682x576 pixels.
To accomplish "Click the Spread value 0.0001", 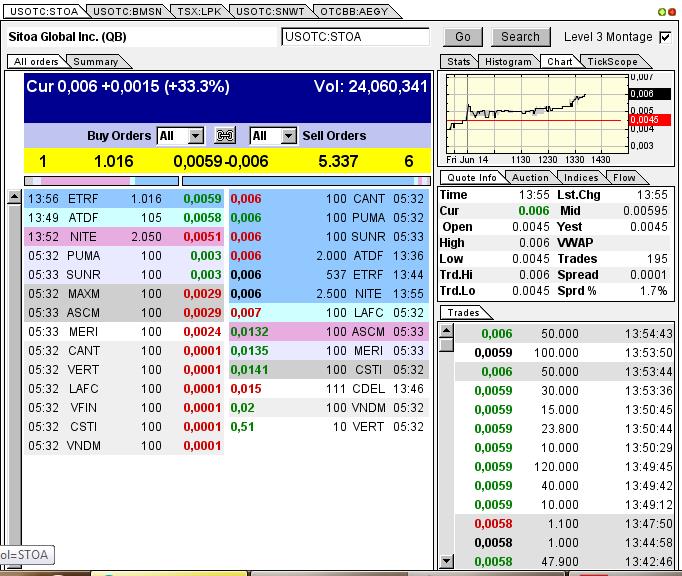I will pos(648,275).
